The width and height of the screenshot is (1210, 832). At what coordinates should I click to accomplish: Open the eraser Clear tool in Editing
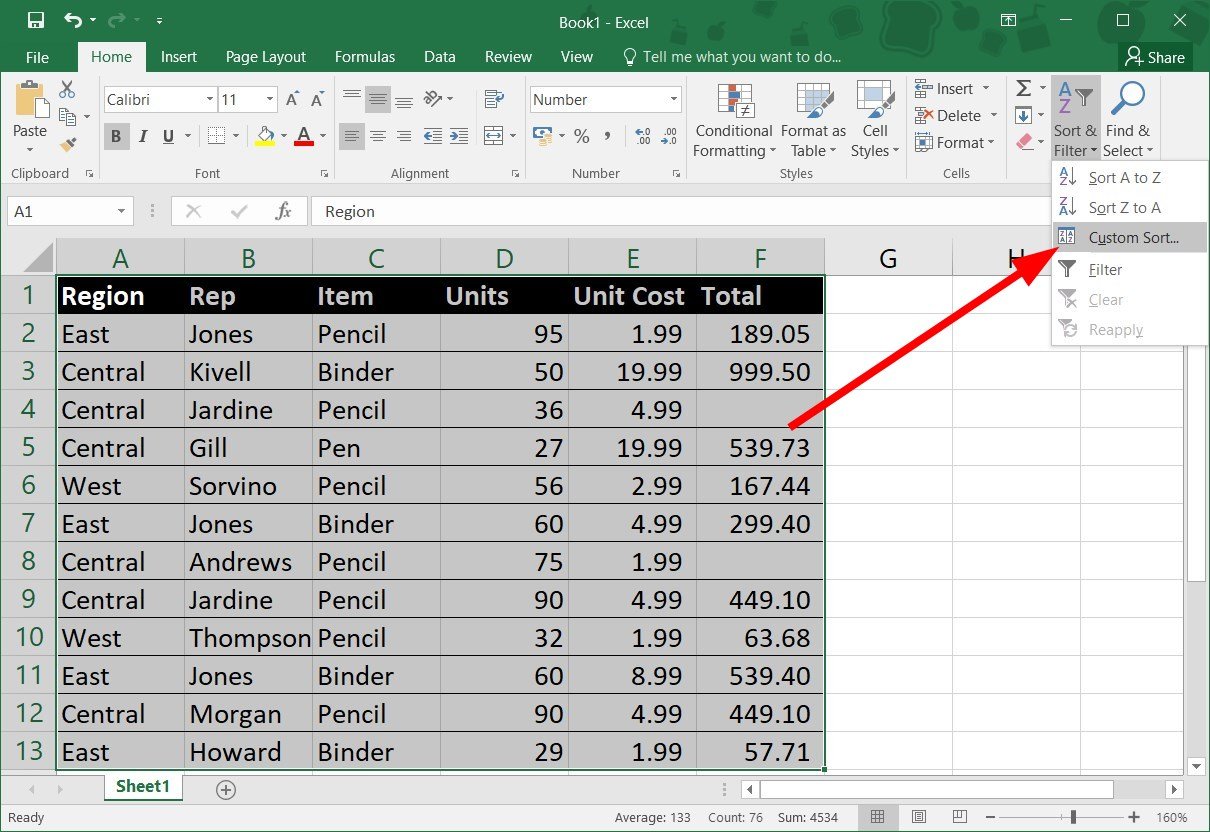[x=1023, y=143]
